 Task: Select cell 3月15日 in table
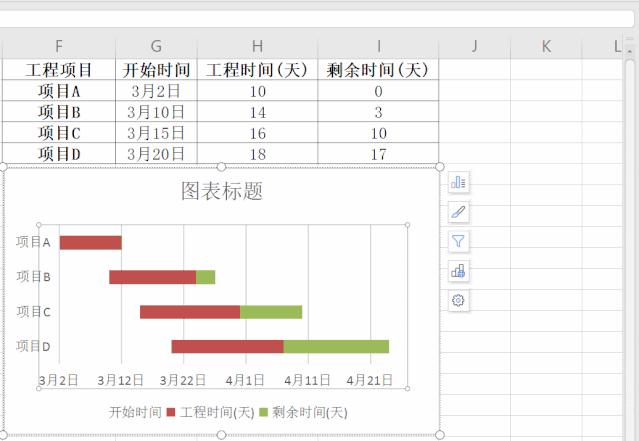(x=156, y=133)
